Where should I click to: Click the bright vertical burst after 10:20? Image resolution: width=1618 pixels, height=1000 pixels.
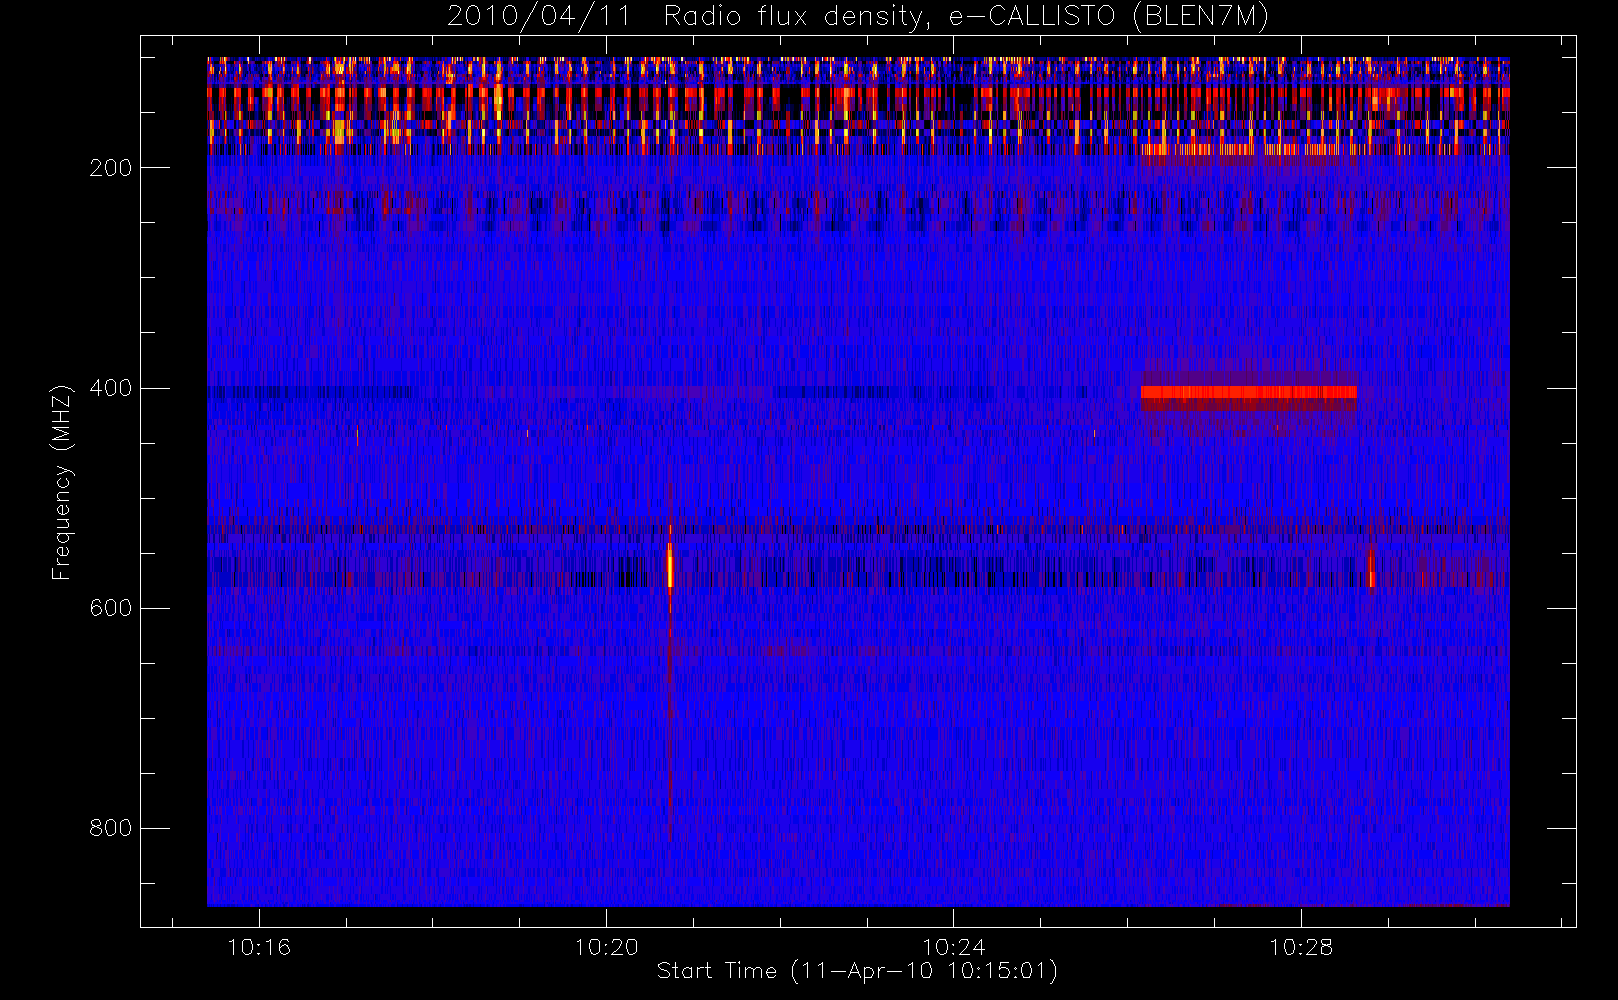point(670,566)
